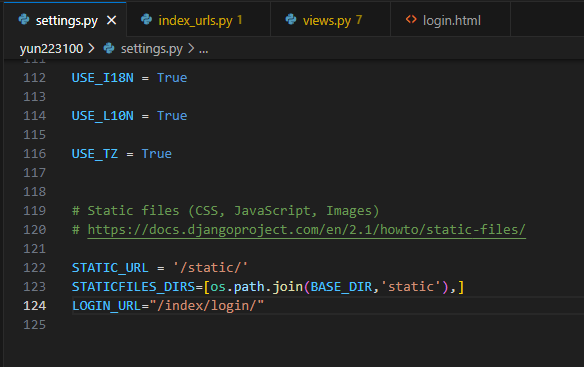Click the STATIC_URL variable name
This screenshot has height=367, width=584.
coord(110,268)
